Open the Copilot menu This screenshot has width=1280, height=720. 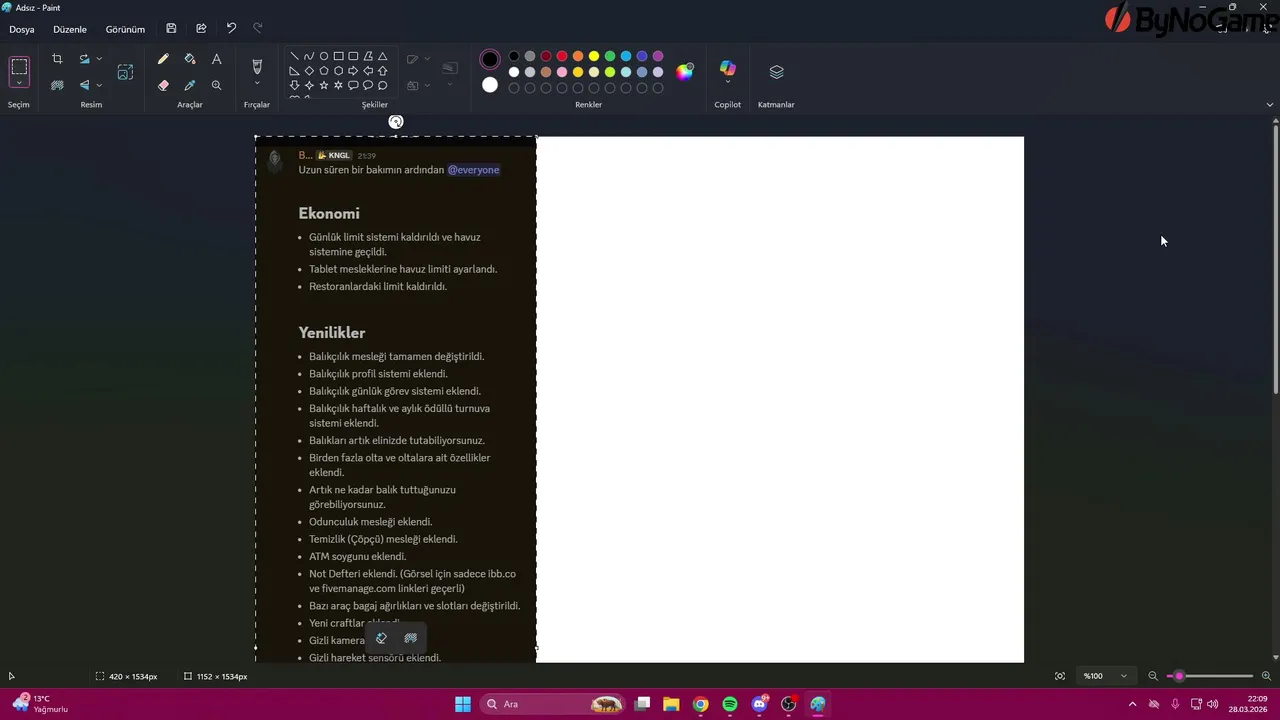coord(728,72)
